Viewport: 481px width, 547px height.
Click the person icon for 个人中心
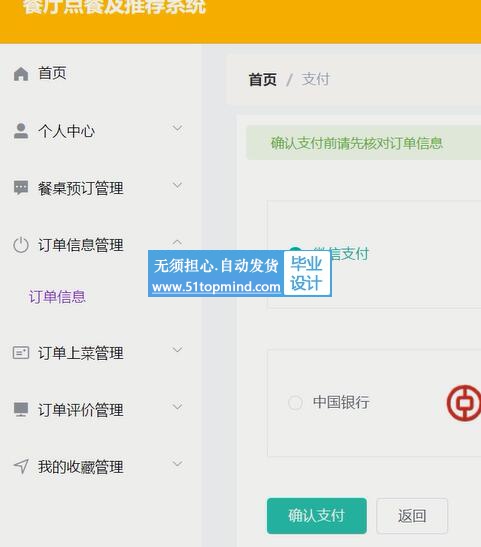pyautogui.click(x=21, y=131)
